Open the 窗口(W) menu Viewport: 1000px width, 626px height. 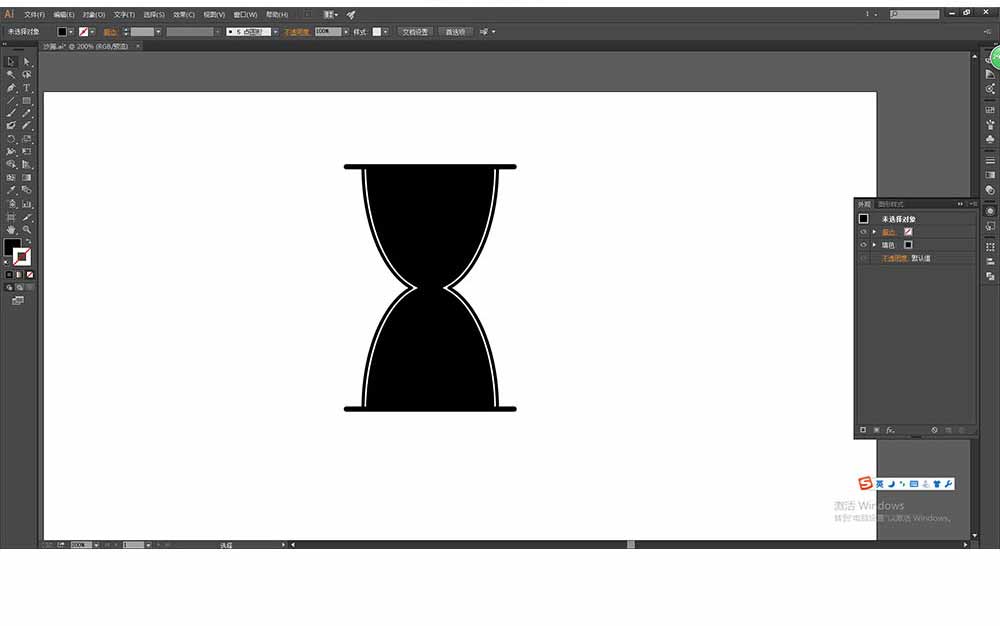(x=245, y=14)
